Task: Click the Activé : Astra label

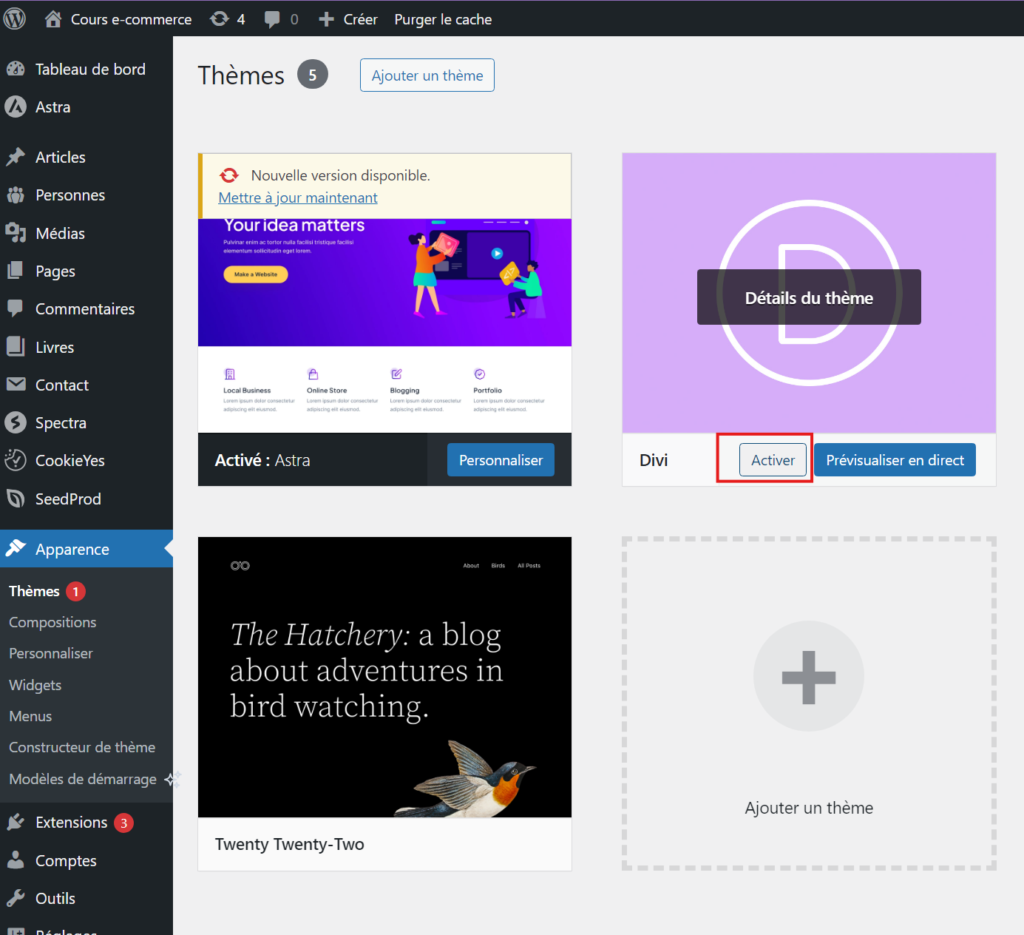Action: pyautogui.click(x=263, y=460)
